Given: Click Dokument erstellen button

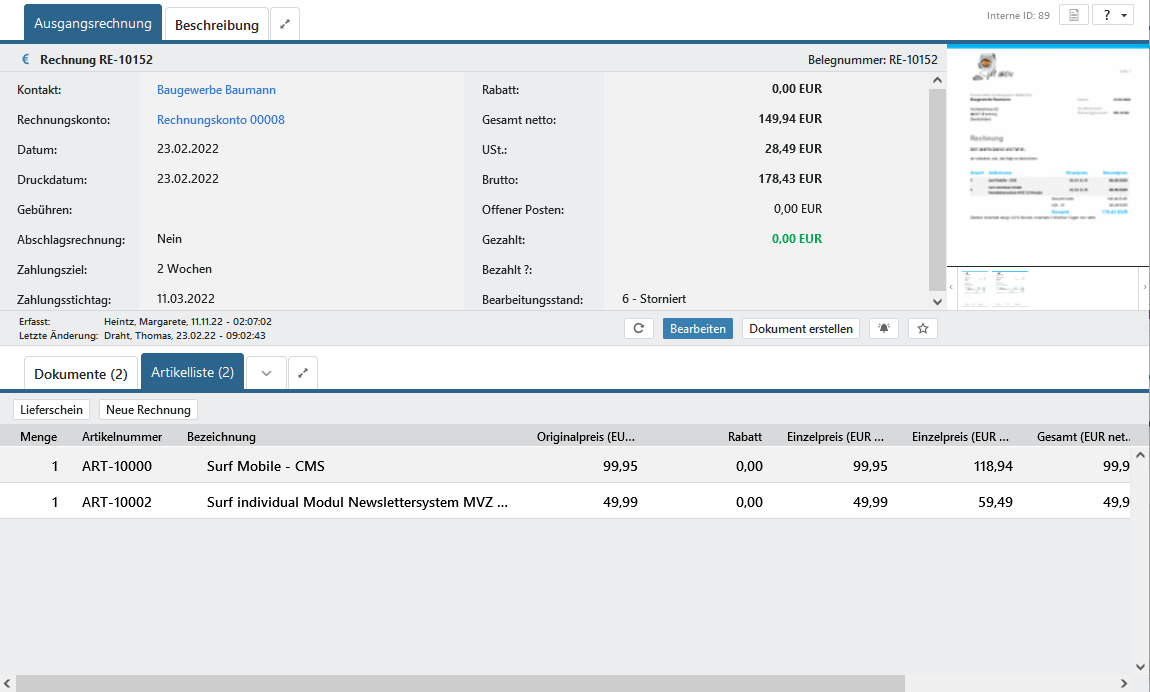Looking at the screenshot, I should click(x=801, y=329).
